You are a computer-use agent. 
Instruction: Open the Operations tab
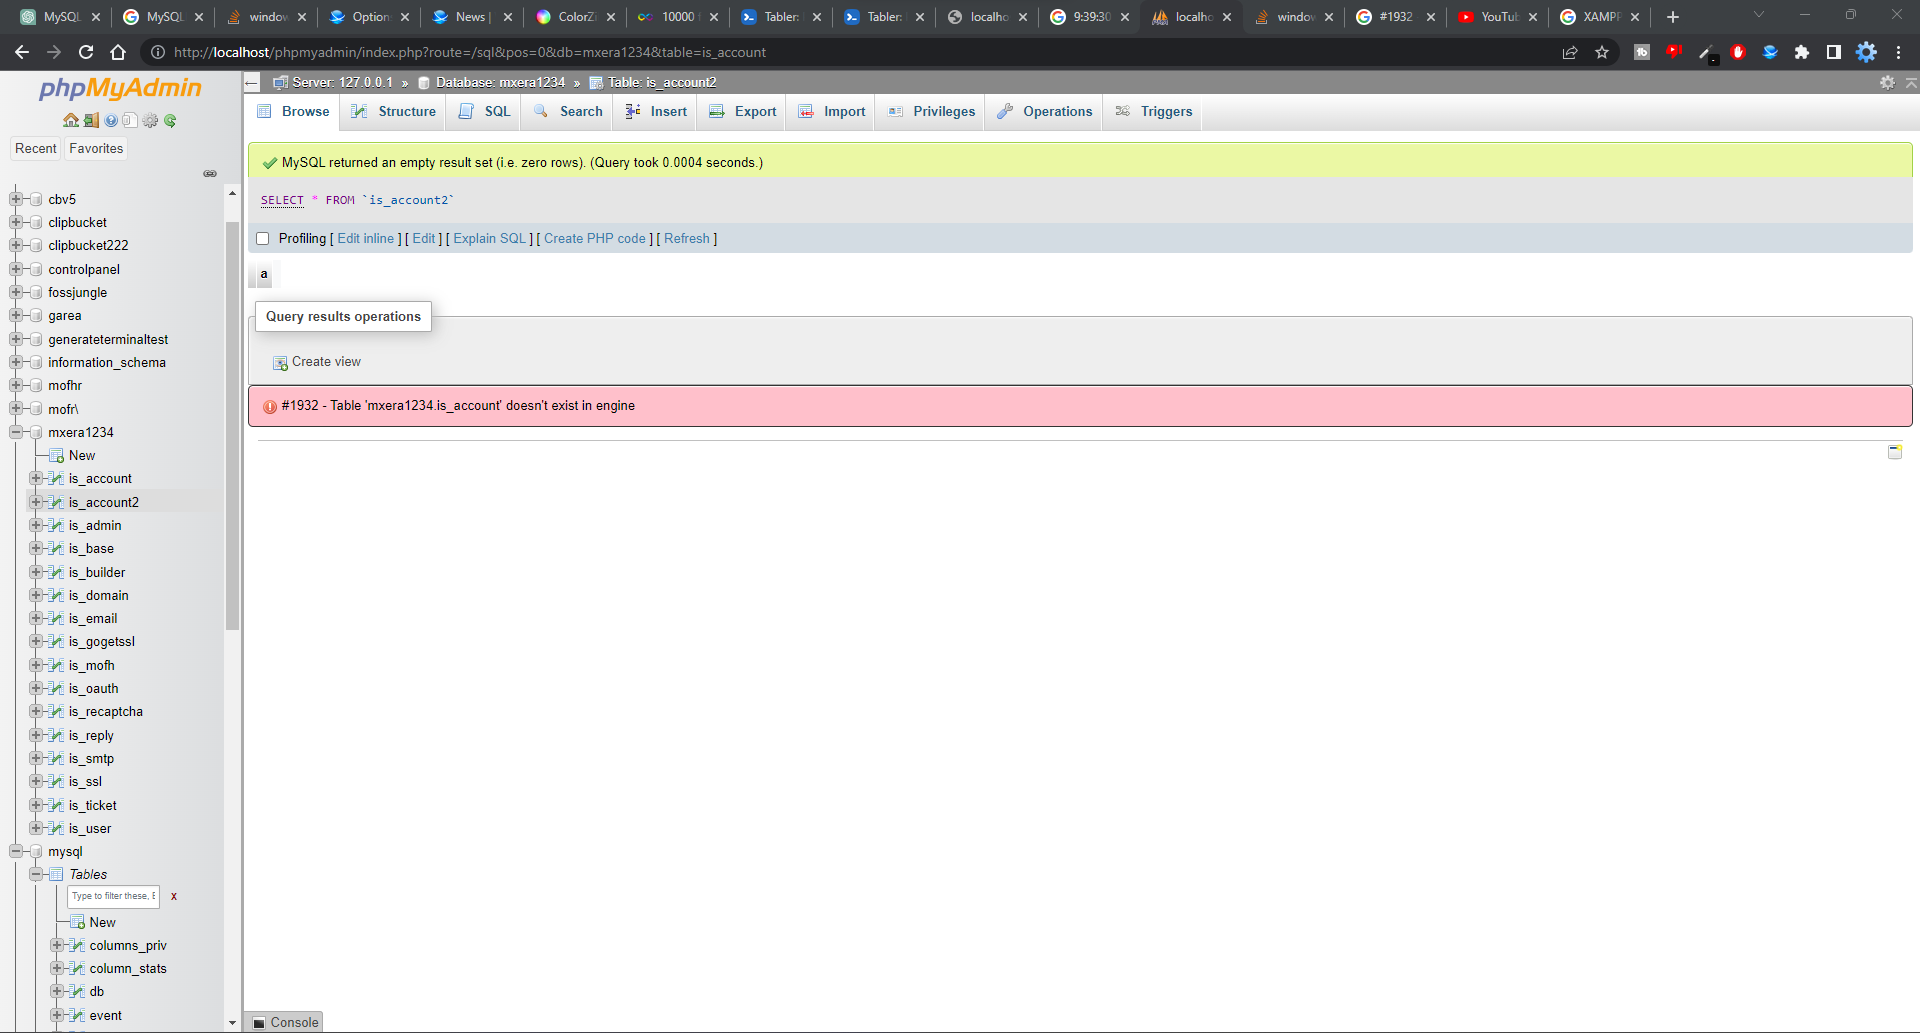click(x=1045, y=112)
